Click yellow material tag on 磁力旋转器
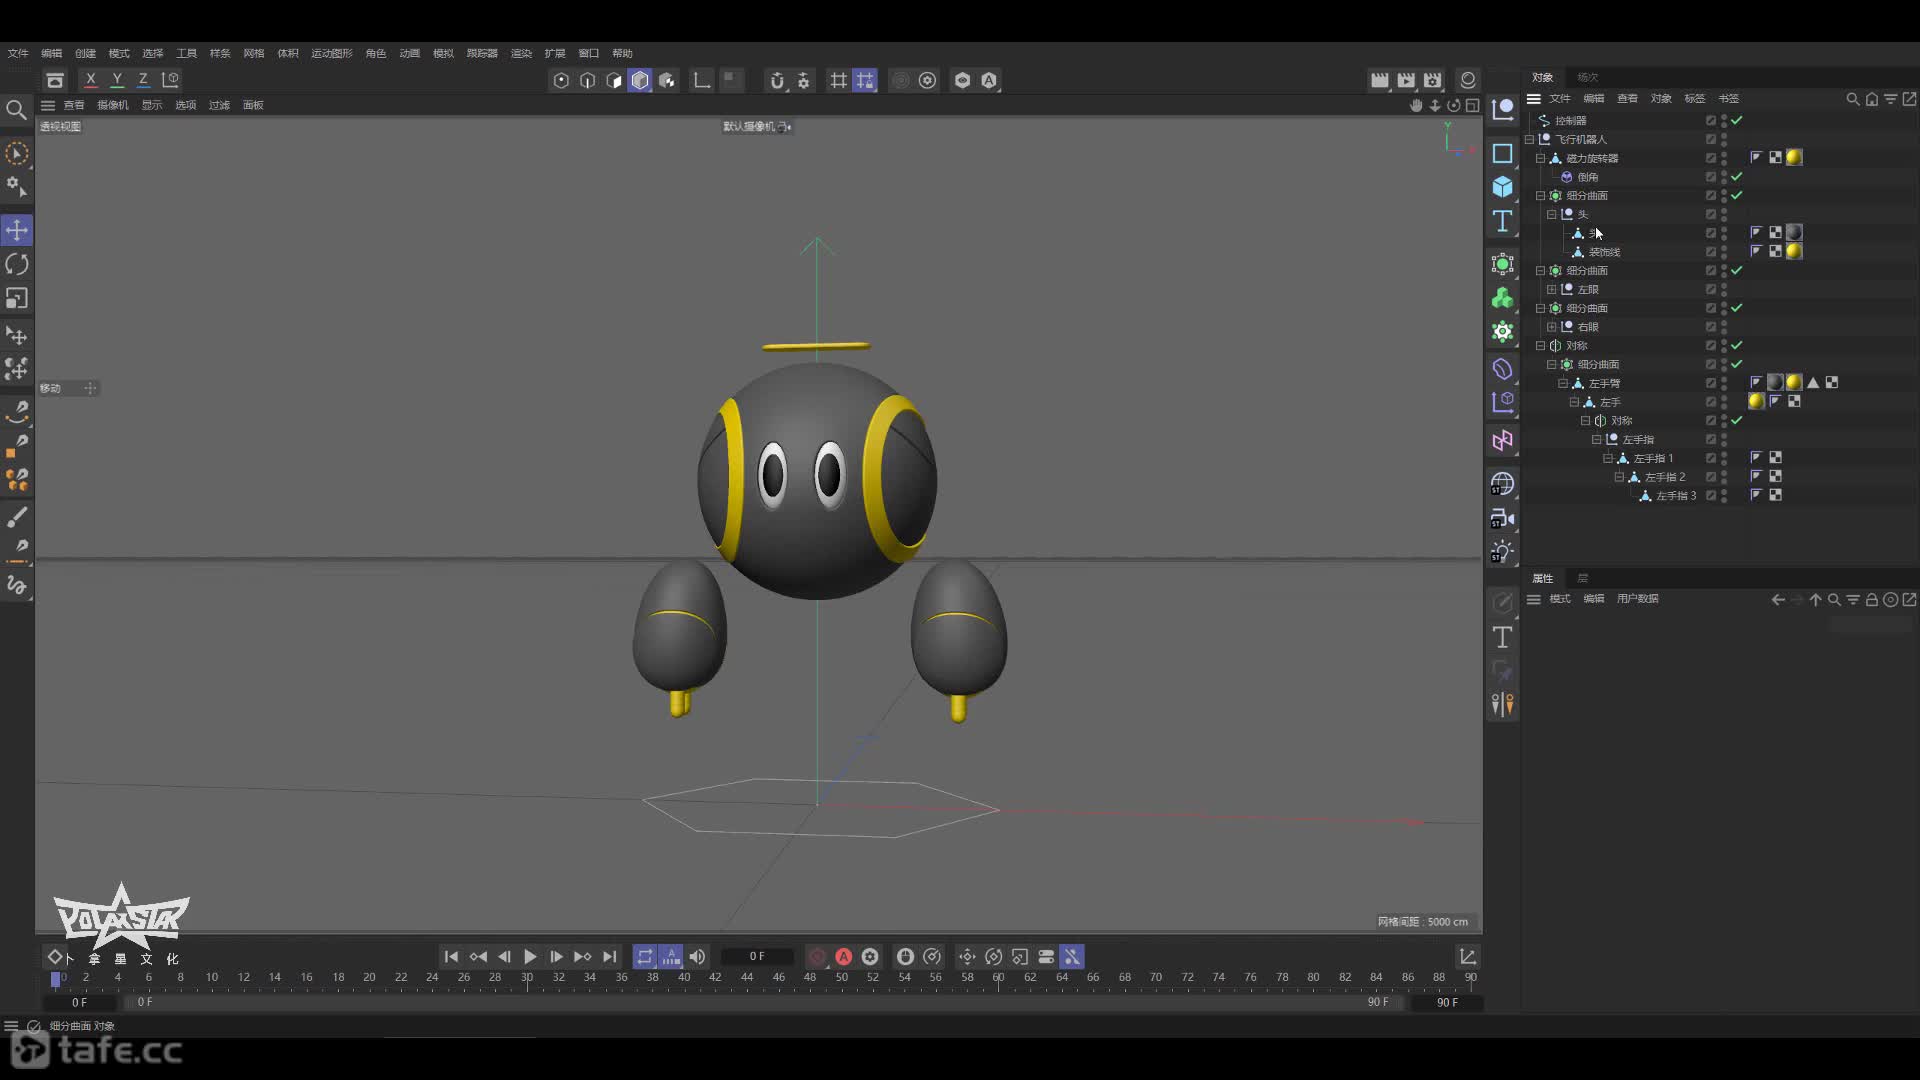The height and width of the screenshot is (1080, 1920). tap(1794, 157)
